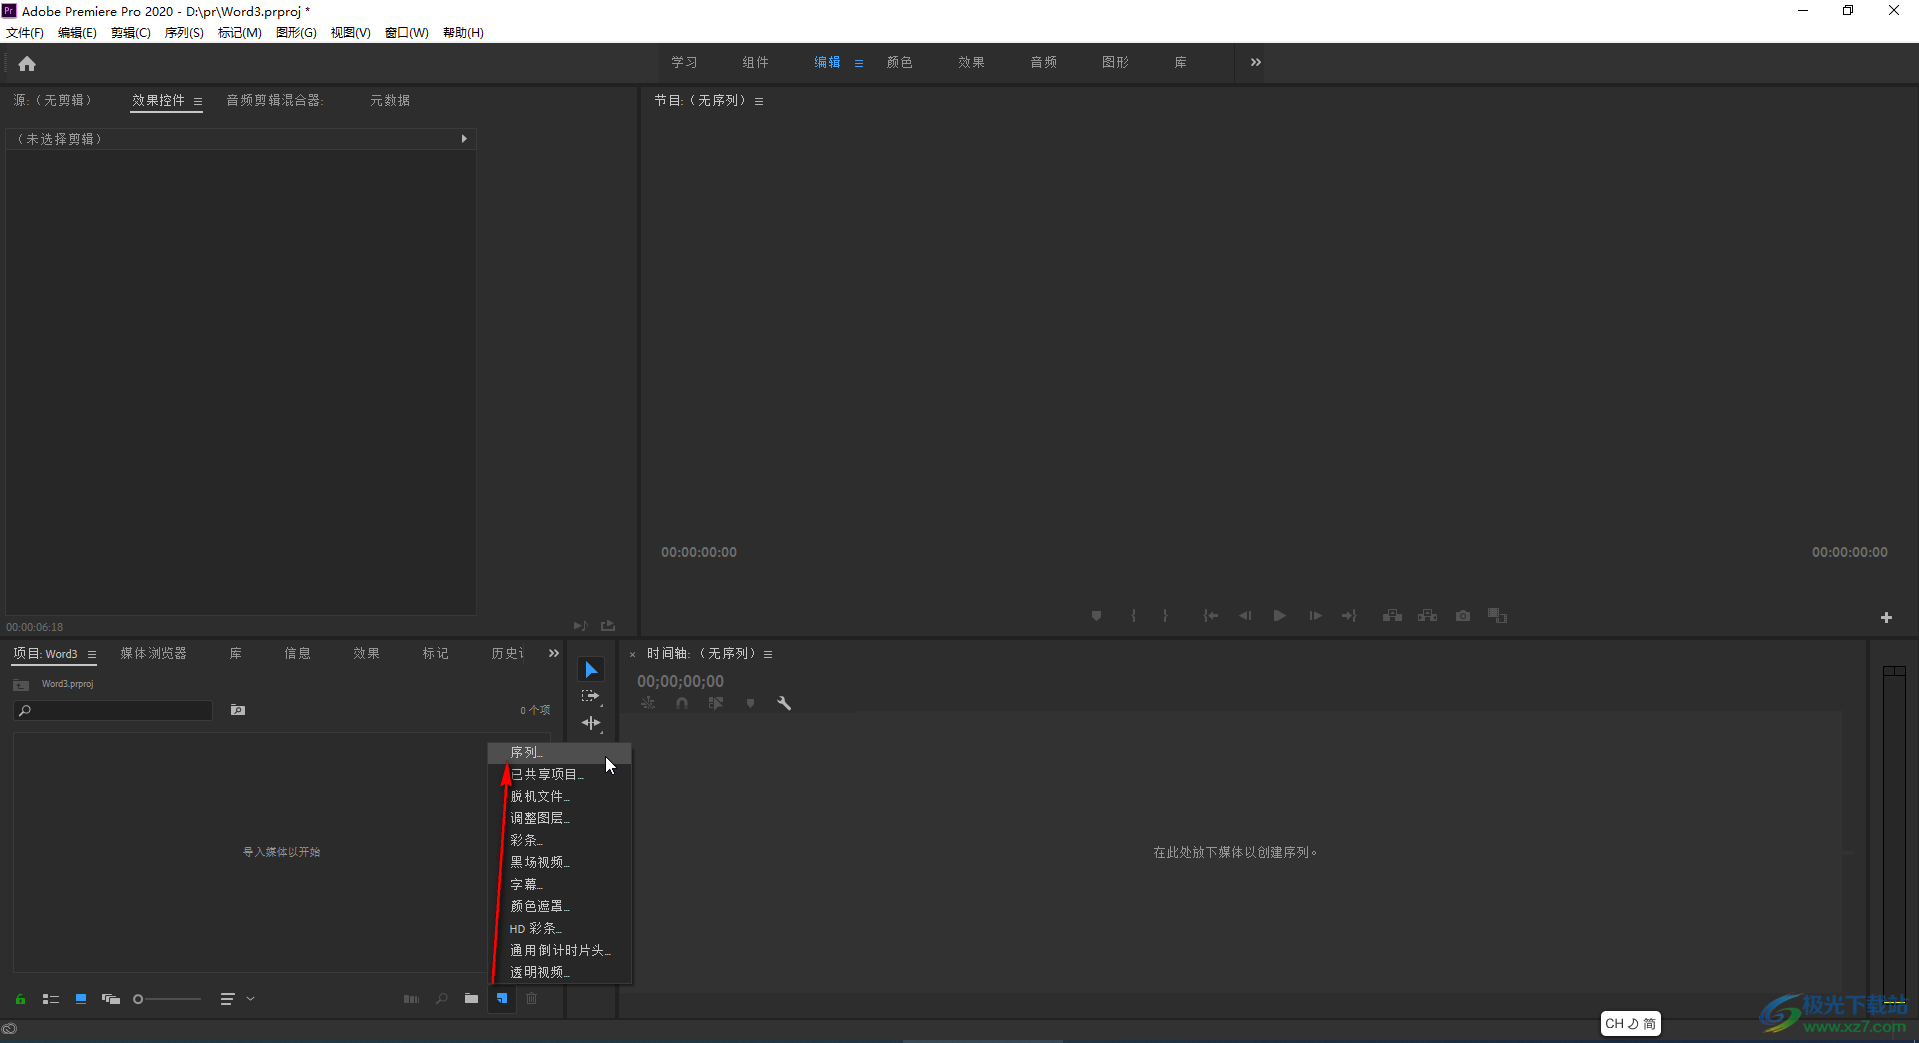Close the Timeline panel tab
This screenshot has height=1043, width=1919.
tap(632, 654)
